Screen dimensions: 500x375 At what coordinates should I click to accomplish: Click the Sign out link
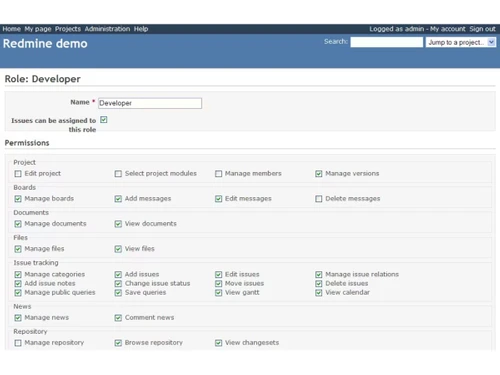(482, 29)
